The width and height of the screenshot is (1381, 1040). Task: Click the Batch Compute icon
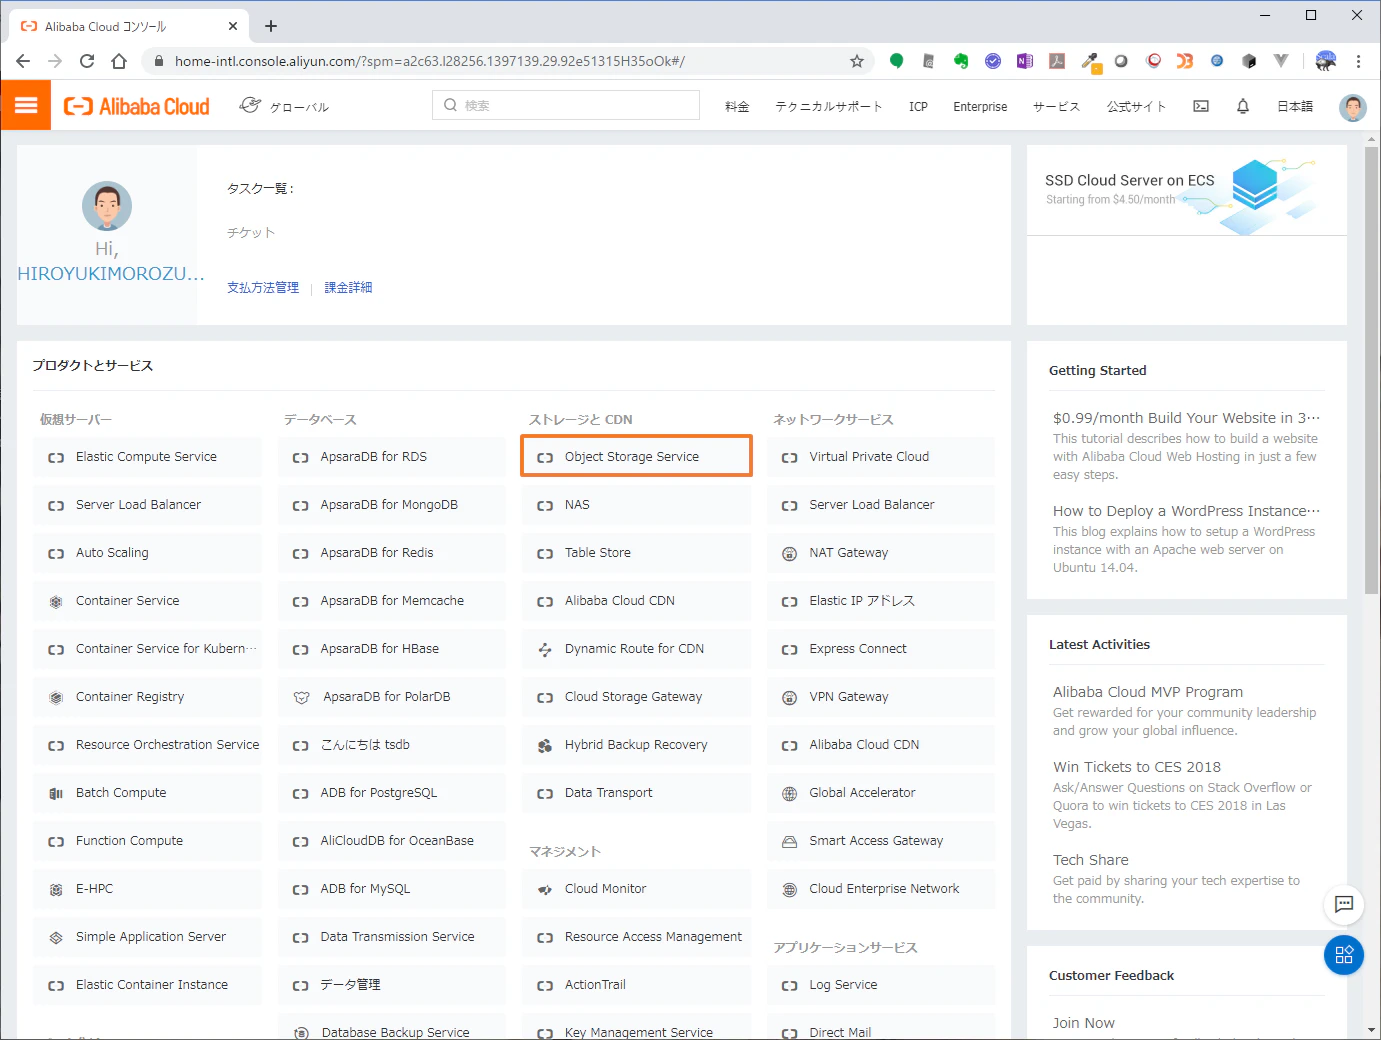(56, 794)
